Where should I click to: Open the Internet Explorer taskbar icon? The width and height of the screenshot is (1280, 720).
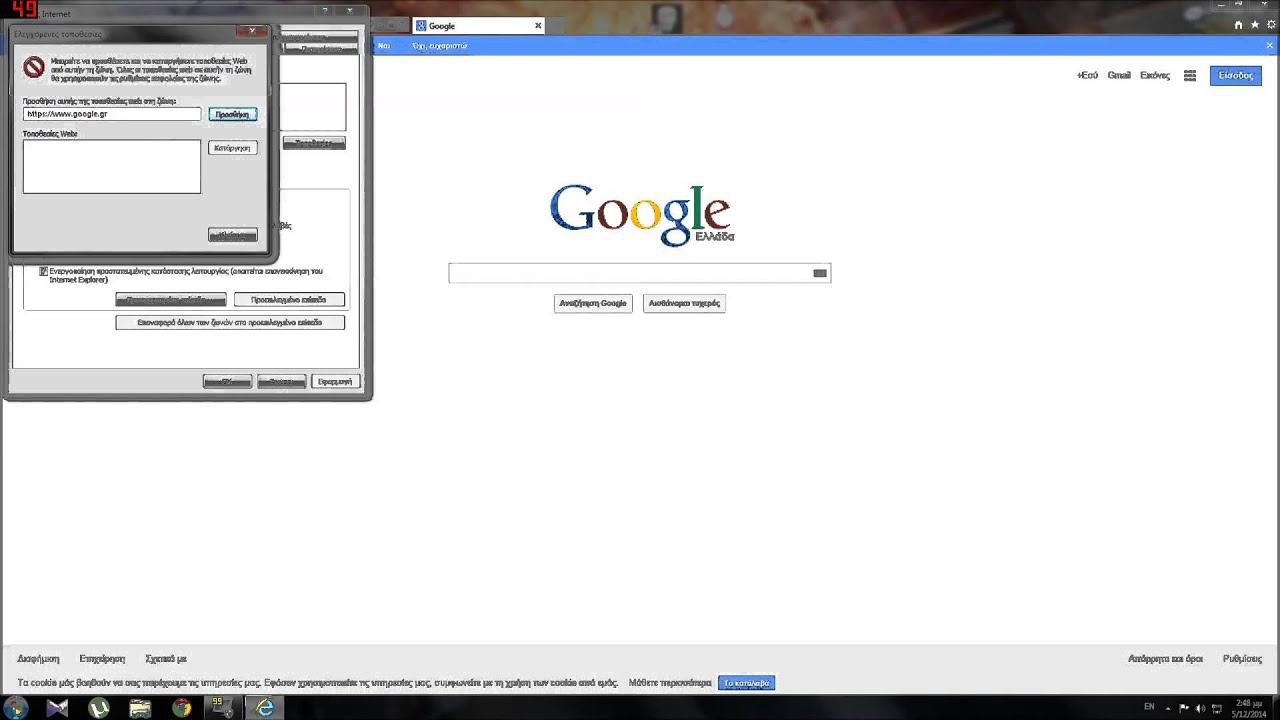pos(264,708)
